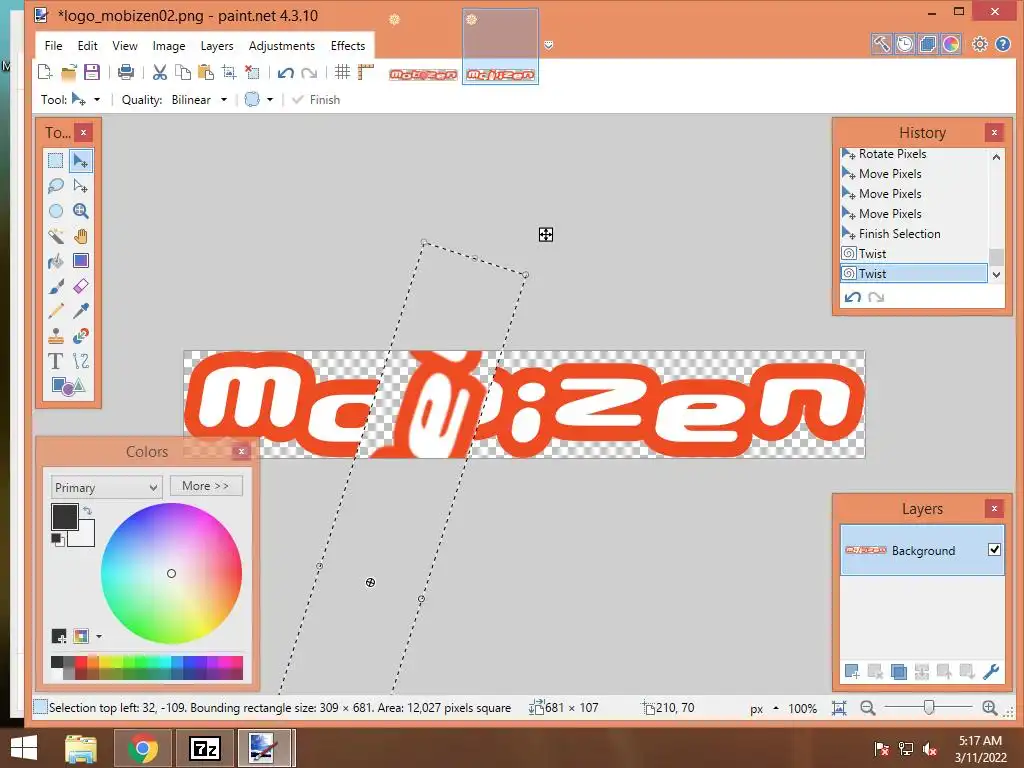The height and width of the screenshot is (768, 1024).
Task: Toggle the rulers display
Action: (x=366, y=72)
